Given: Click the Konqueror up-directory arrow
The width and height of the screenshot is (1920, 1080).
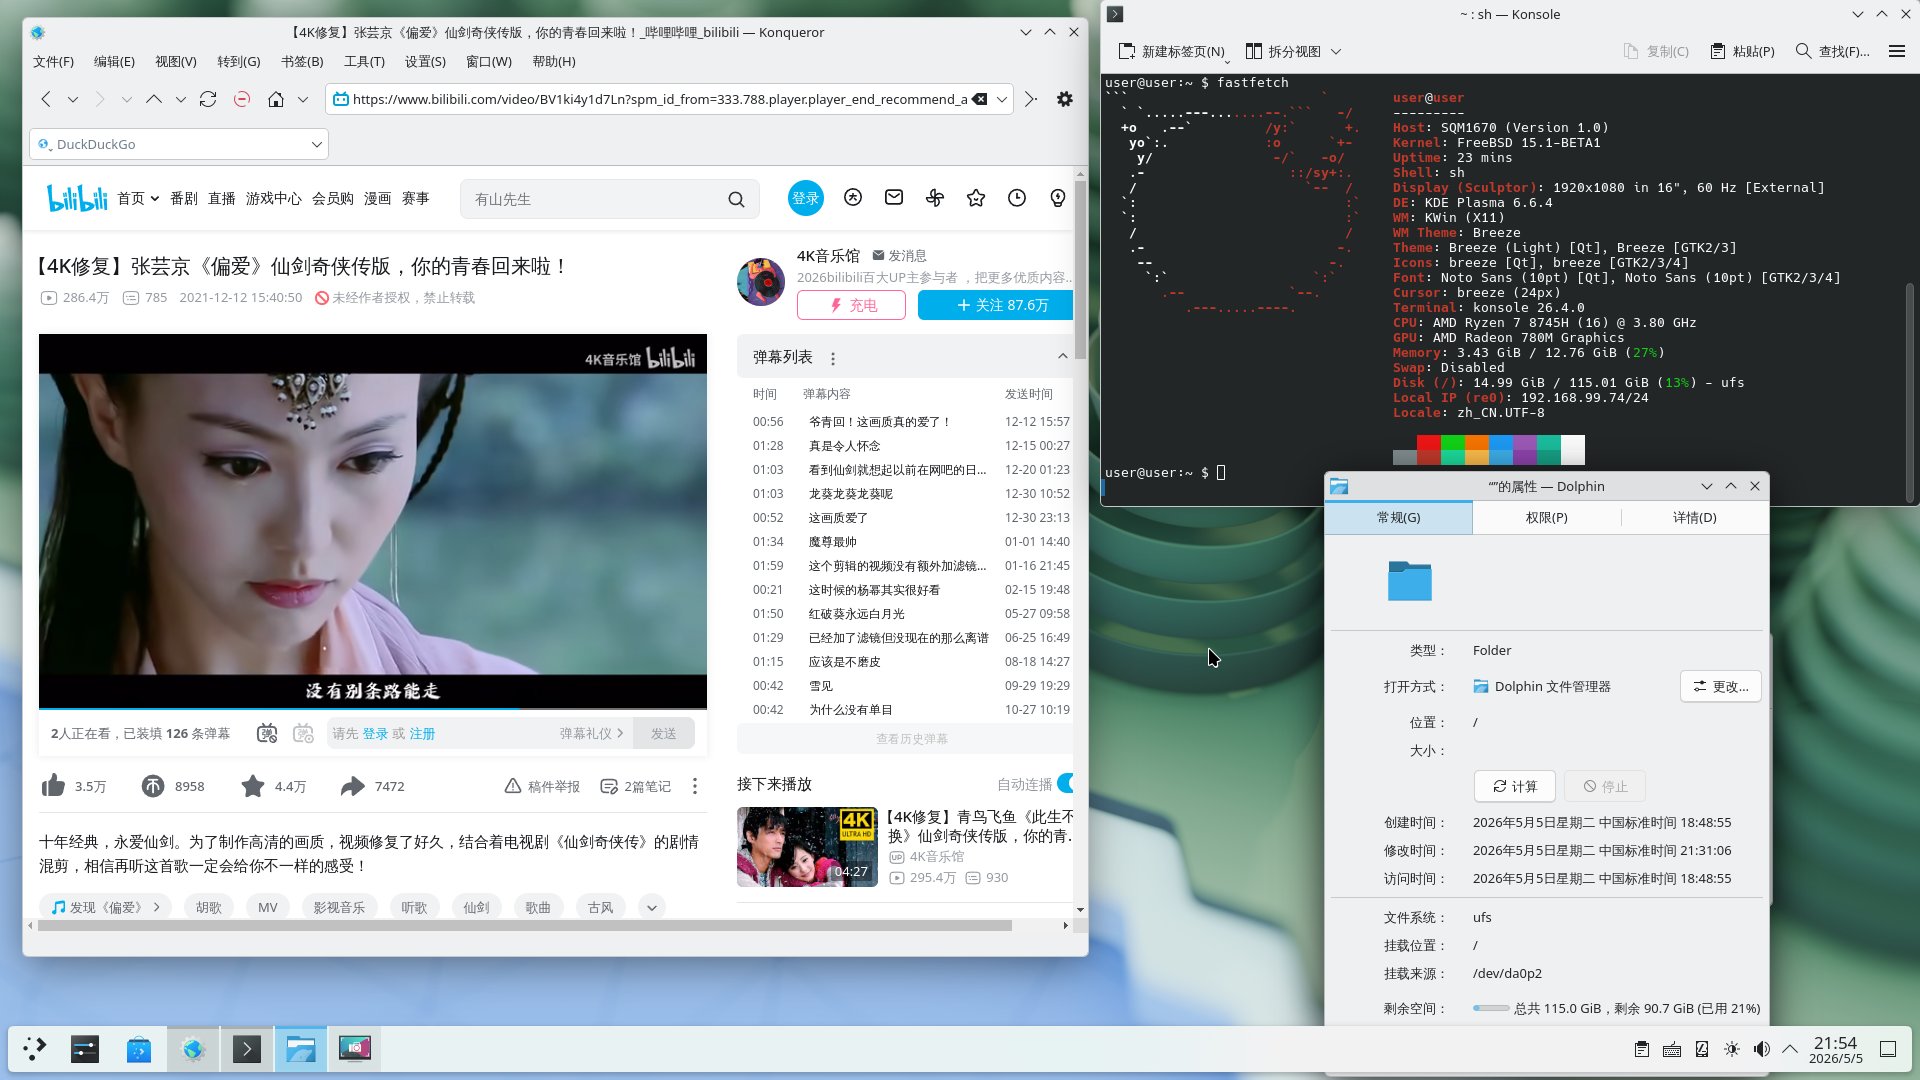Looking at the screenshot, I should 153,99.
